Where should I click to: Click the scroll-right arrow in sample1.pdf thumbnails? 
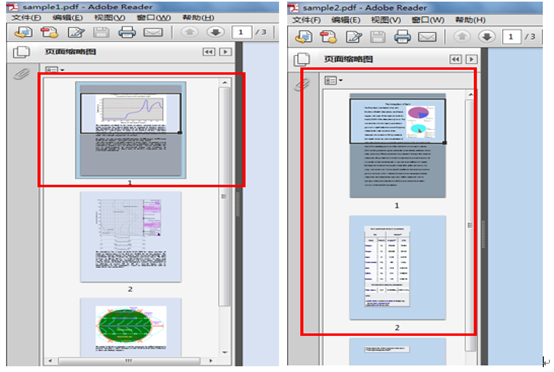coord(211,361)
